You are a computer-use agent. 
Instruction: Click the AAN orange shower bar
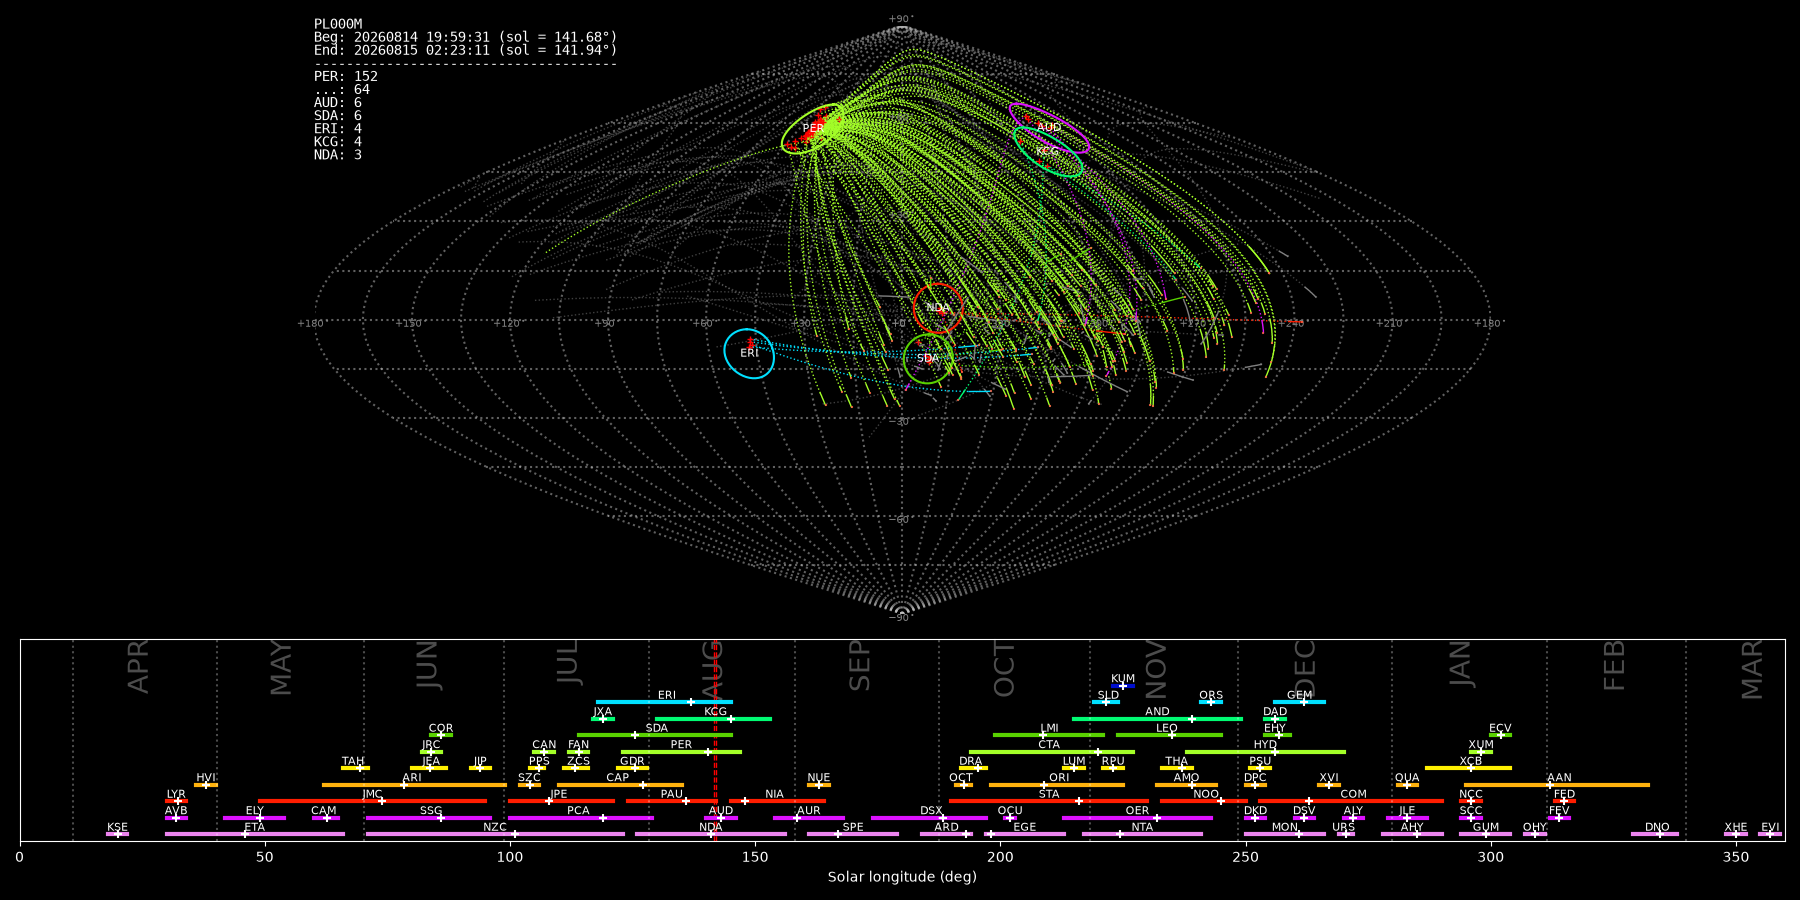coord(1557,785)
